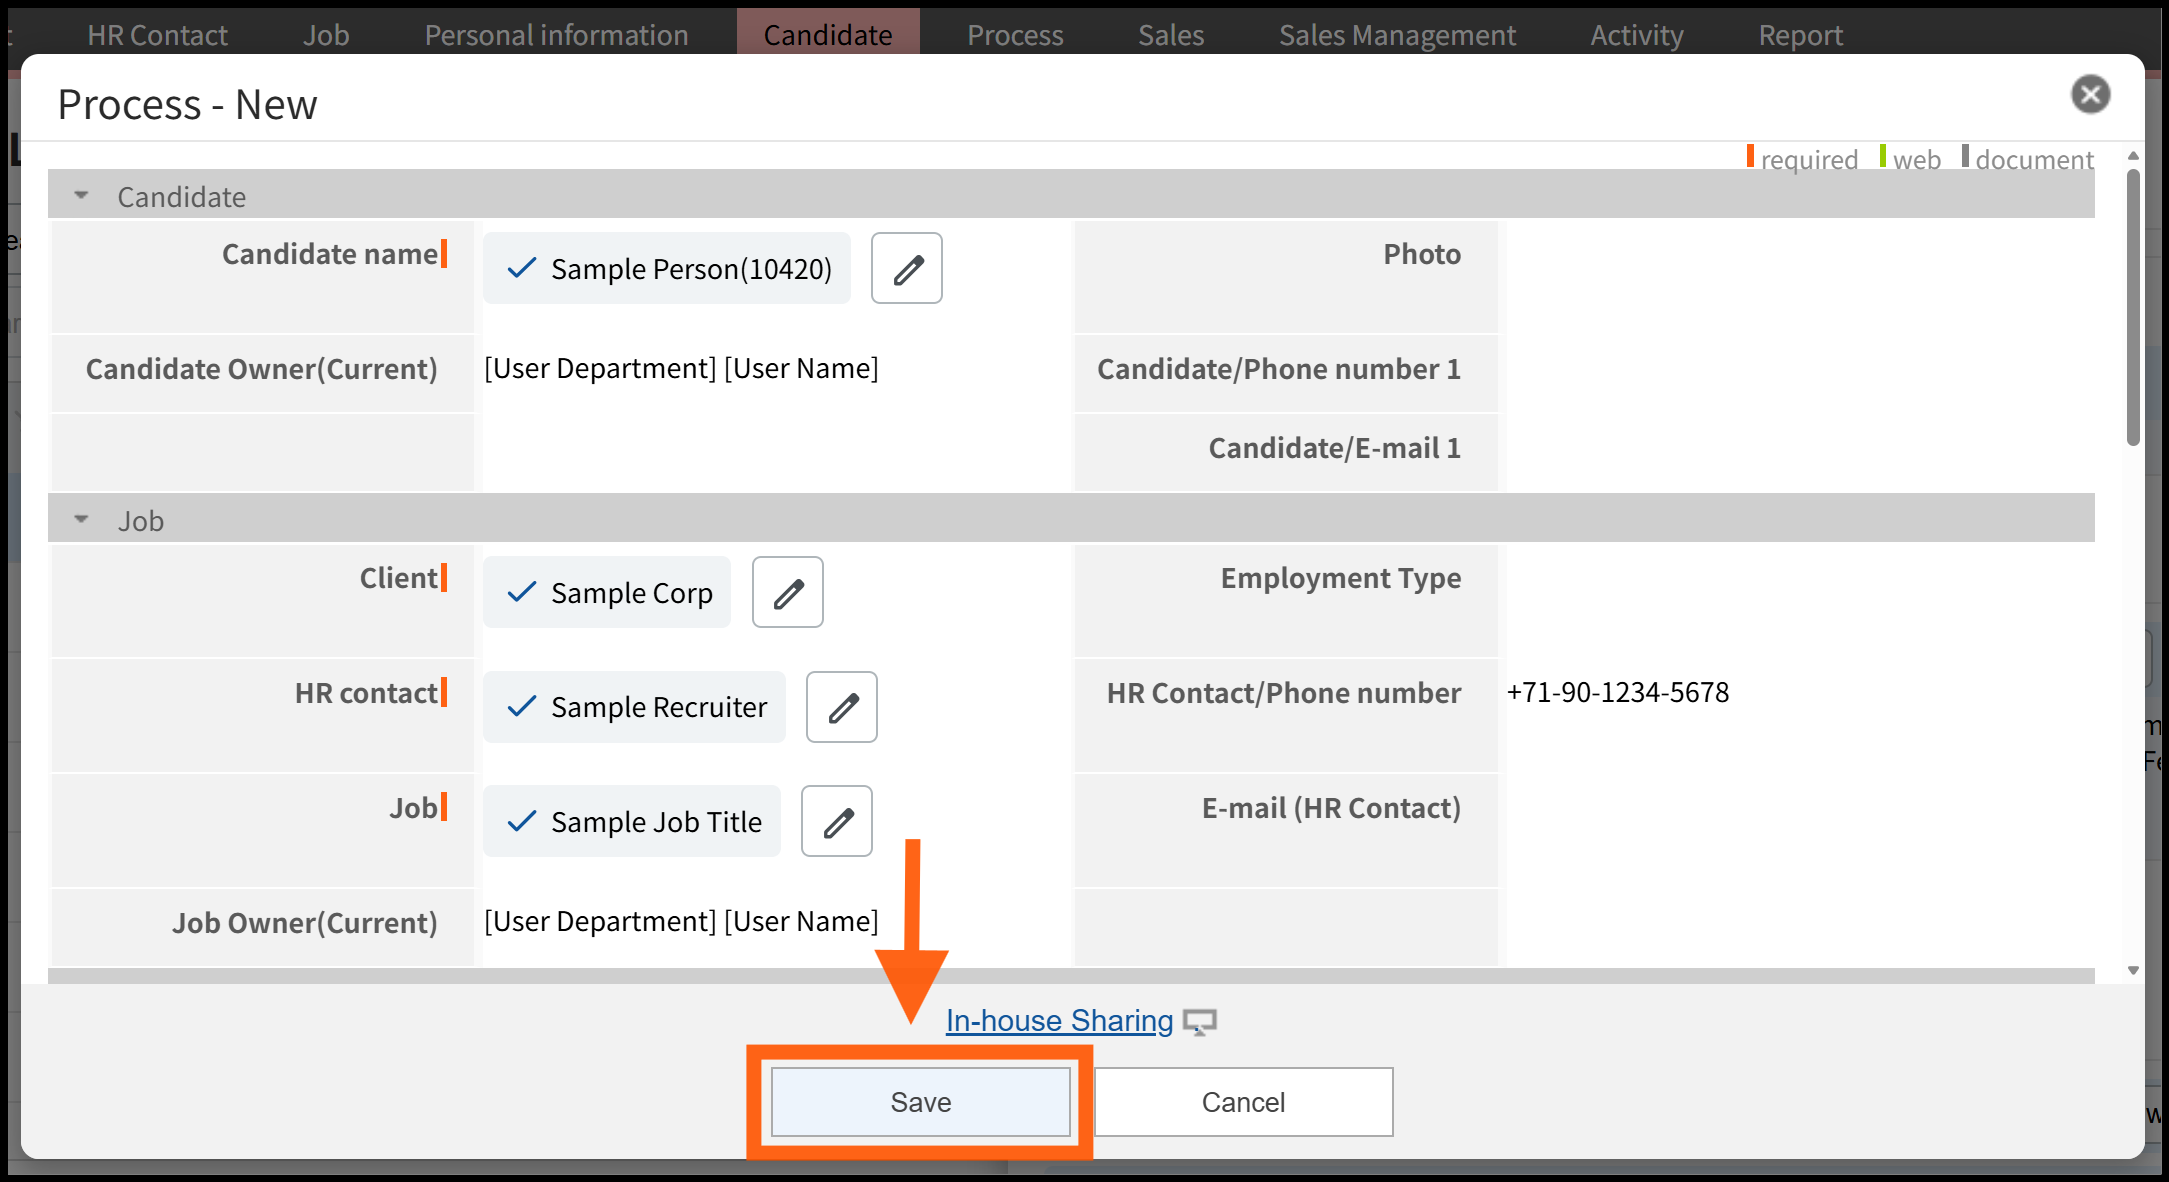Click checkmark on Sample Recruiter chip

522,708
